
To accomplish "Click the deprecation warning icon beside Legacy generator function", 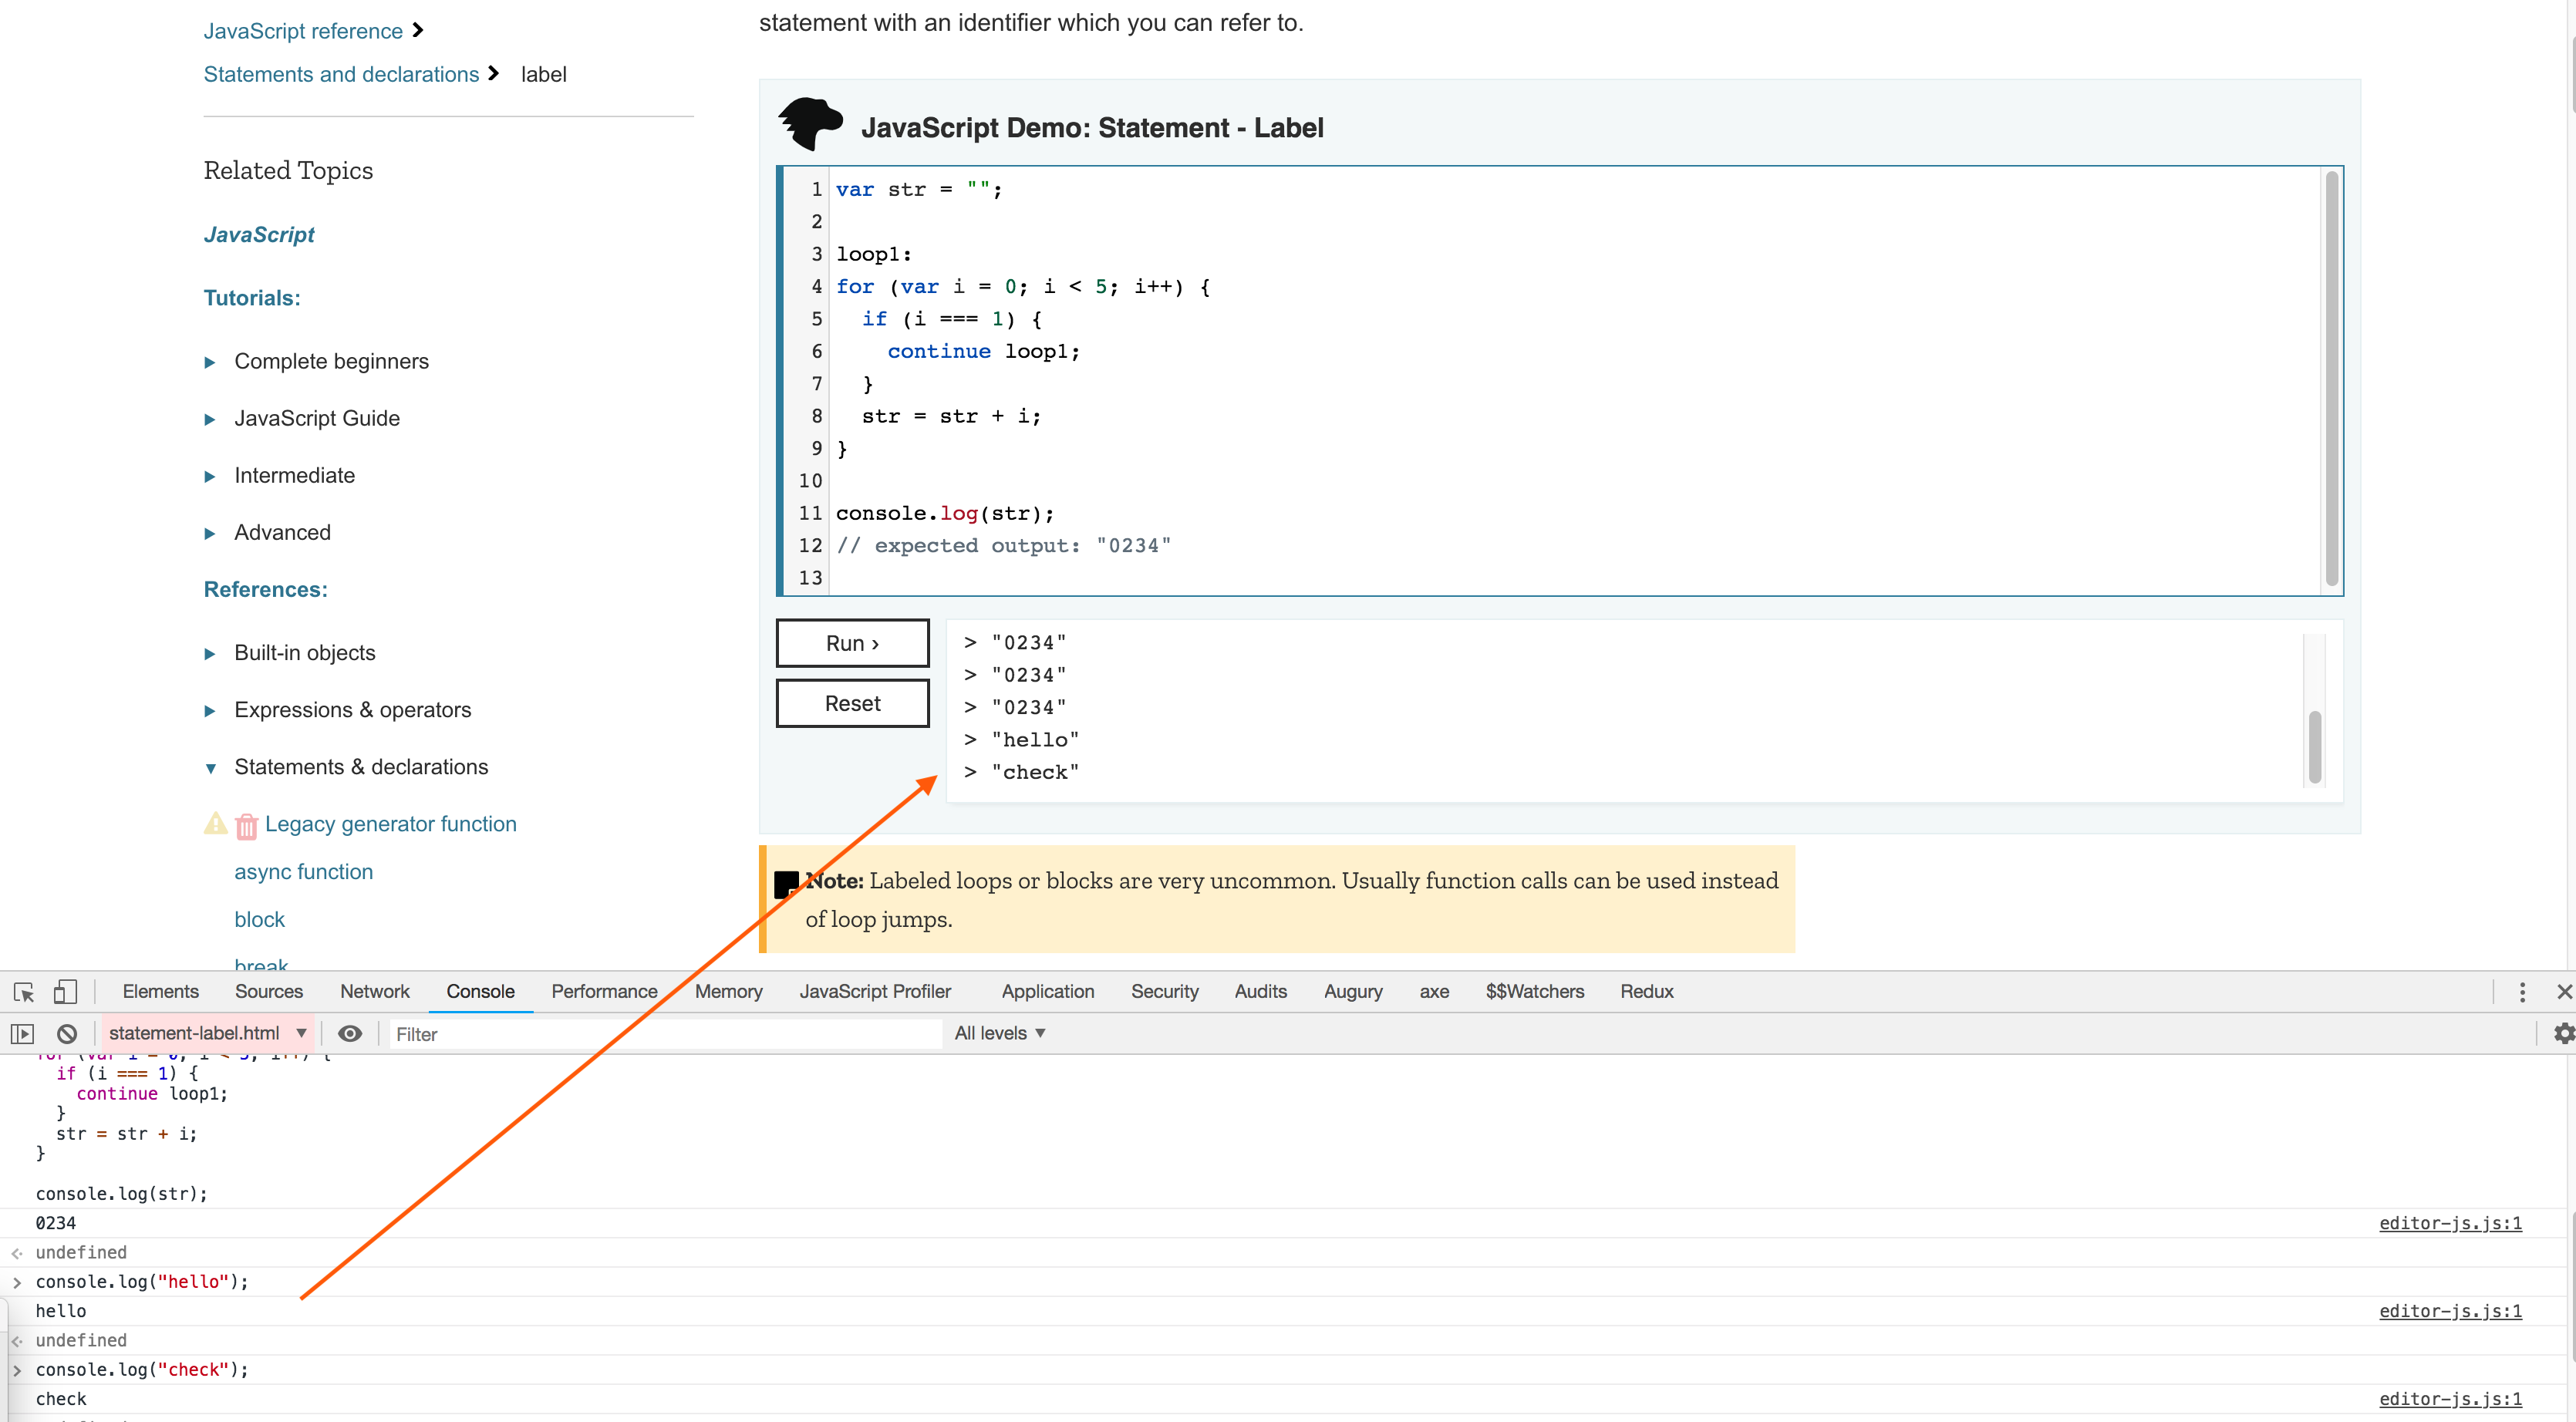I will 216,824.
